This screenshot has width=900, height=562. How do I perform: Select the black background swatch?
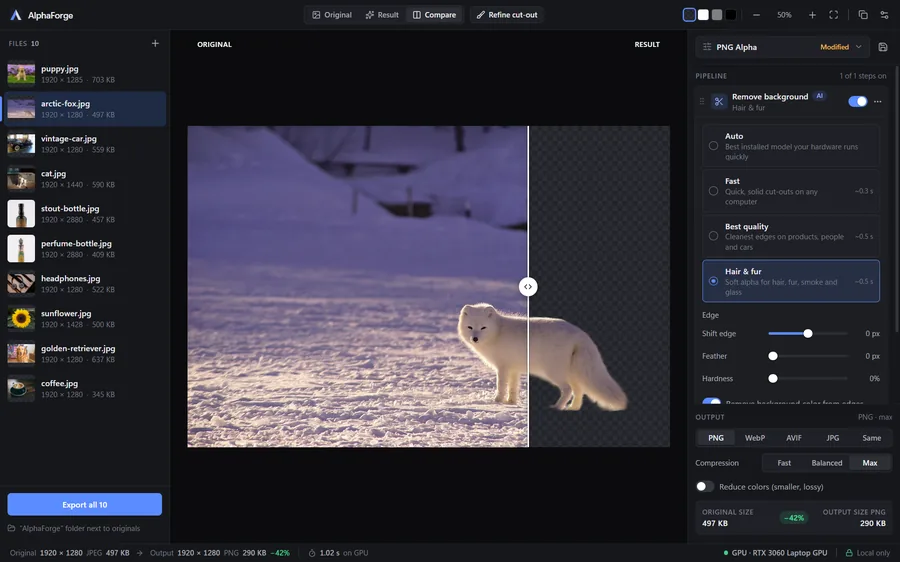(731, 15)
